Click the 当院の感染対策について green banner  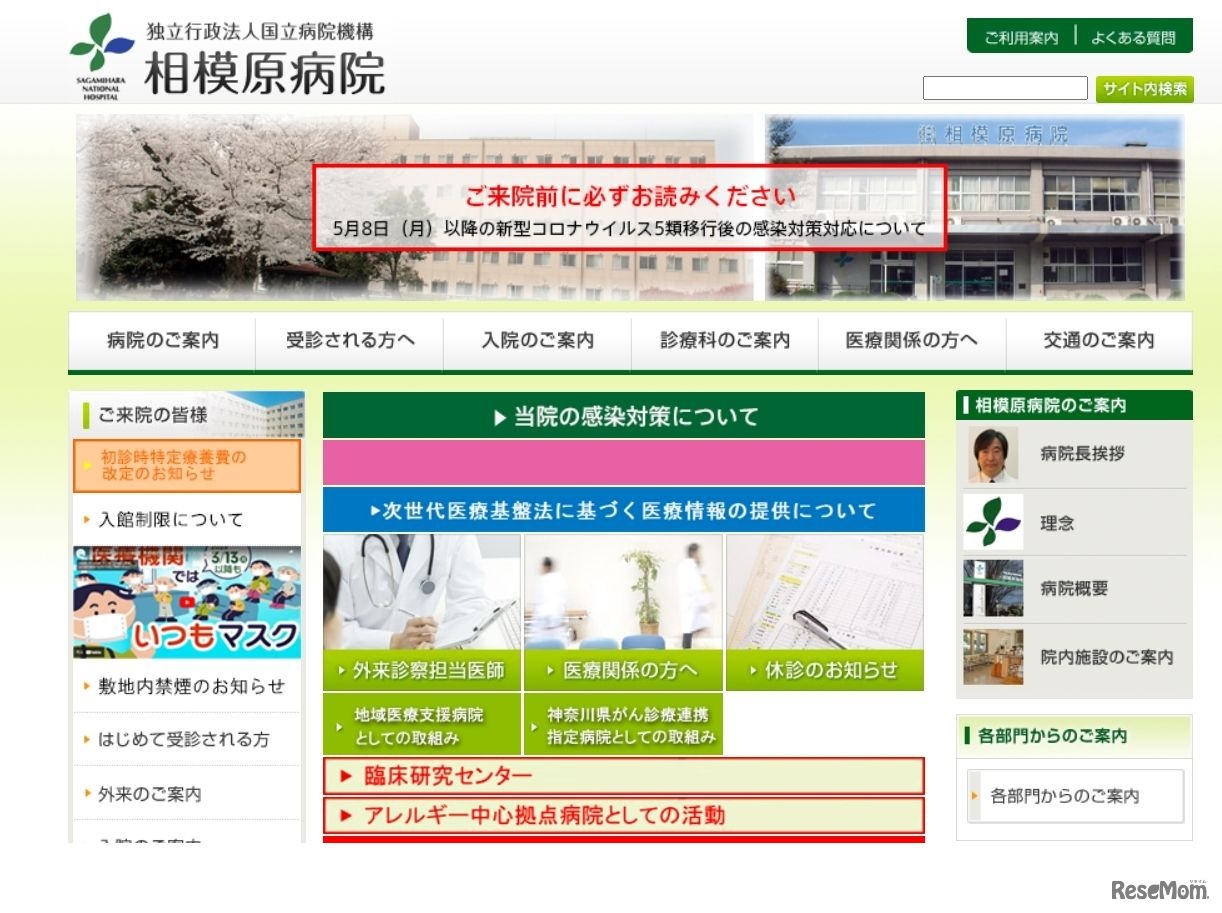[x=623, y=416]
